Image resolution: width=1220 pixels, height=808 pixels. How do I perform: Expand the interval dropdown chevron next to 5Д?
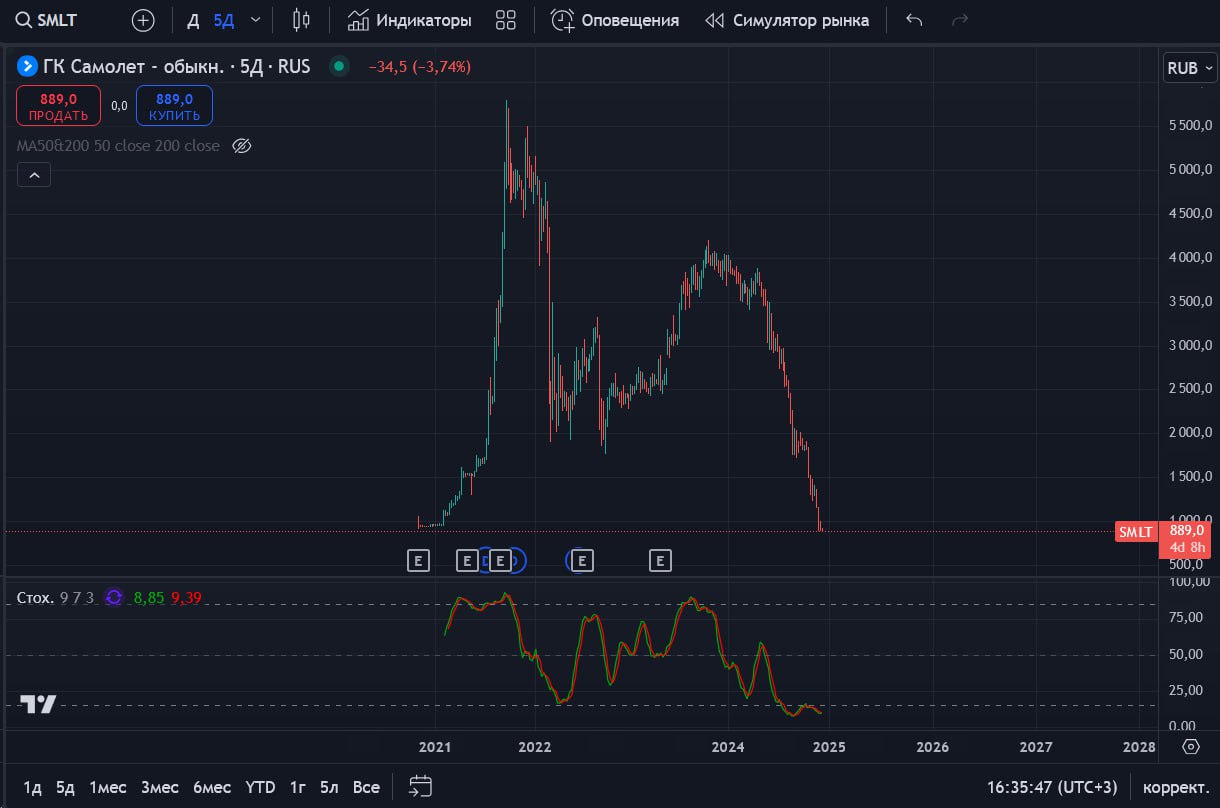[x=256, y=20]
